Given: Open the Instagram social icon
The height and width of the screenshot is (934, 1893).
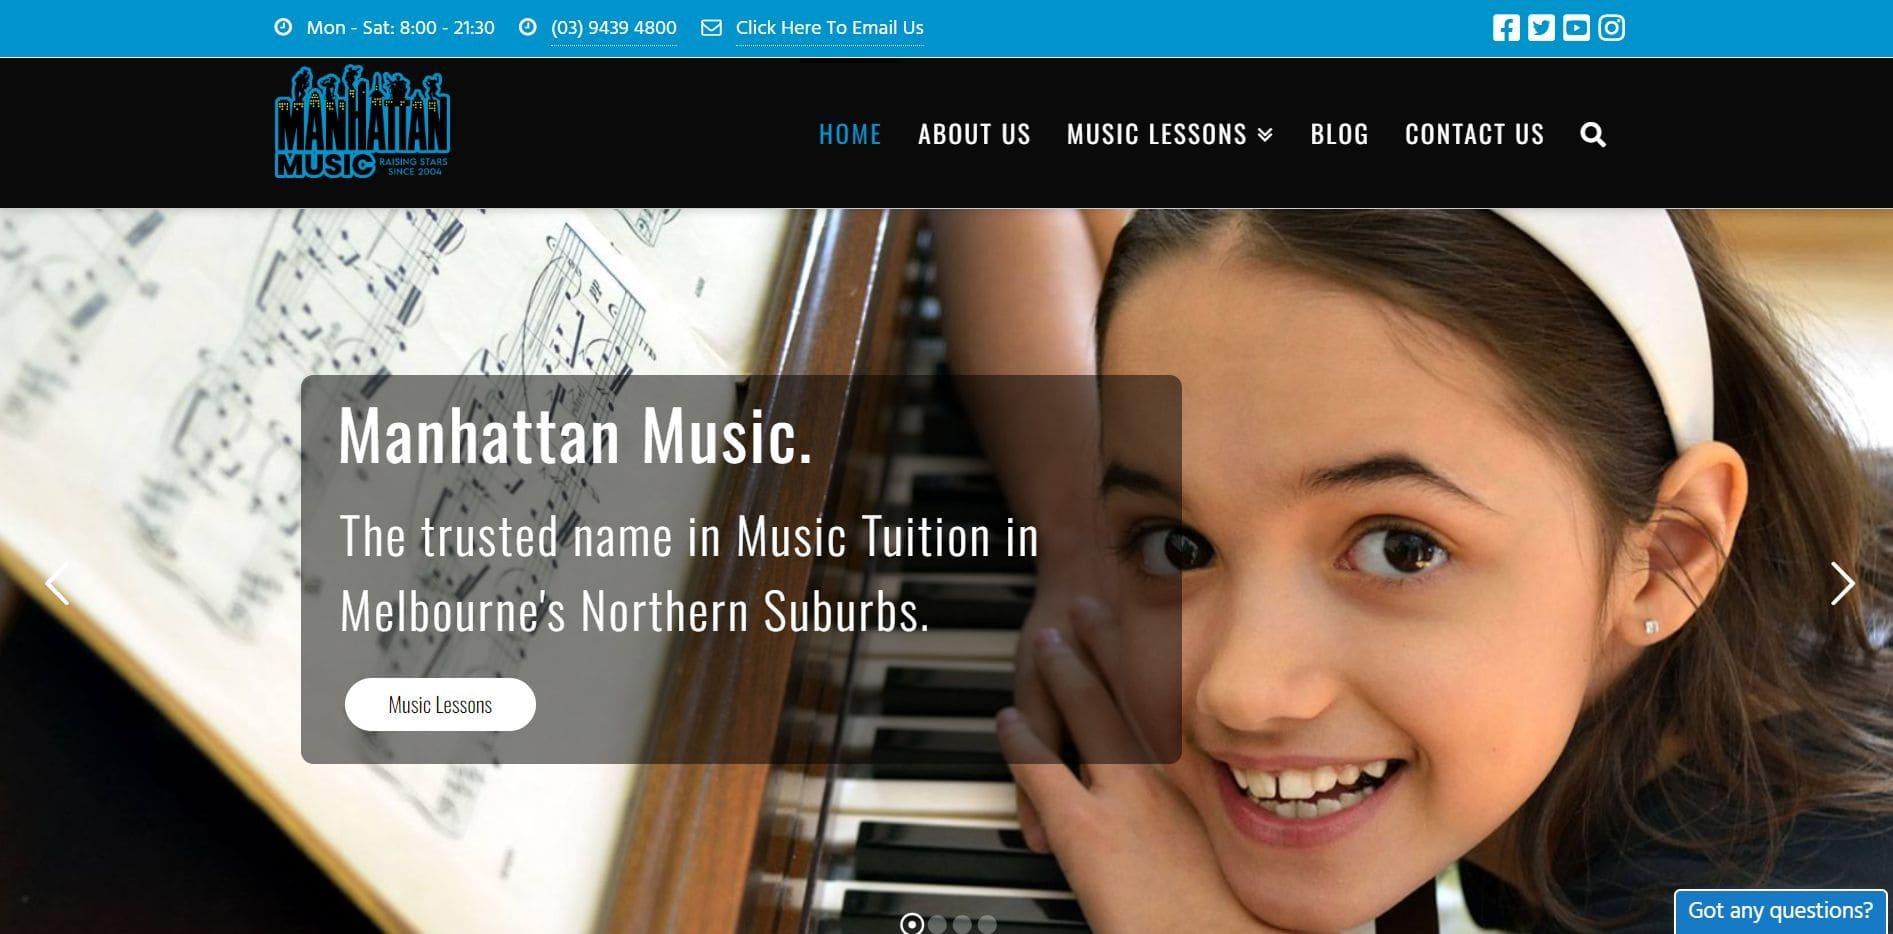Looking at the screenshot, I should pos(1611,28).
